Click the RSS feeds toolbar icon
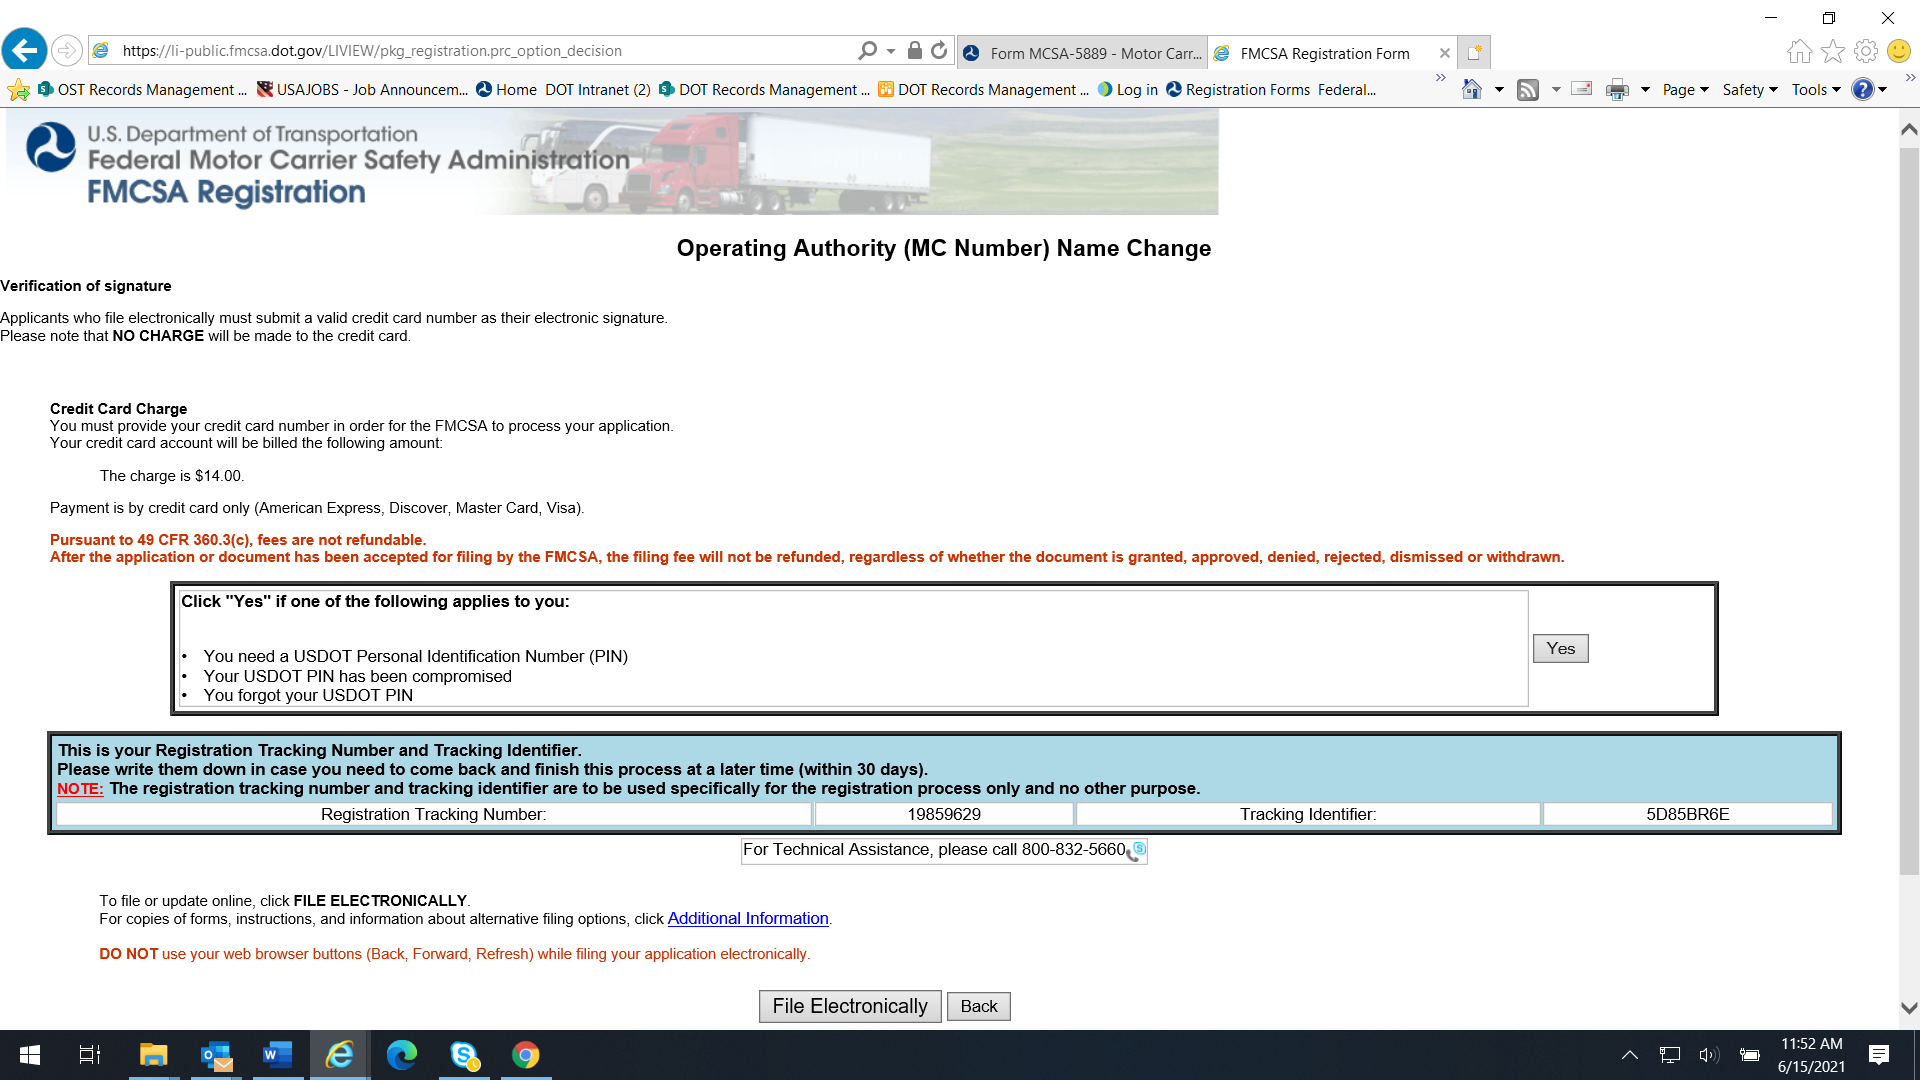The width and height of the screenshot is (1920, 1080). pyautogui.click(x=1528, y=90)
